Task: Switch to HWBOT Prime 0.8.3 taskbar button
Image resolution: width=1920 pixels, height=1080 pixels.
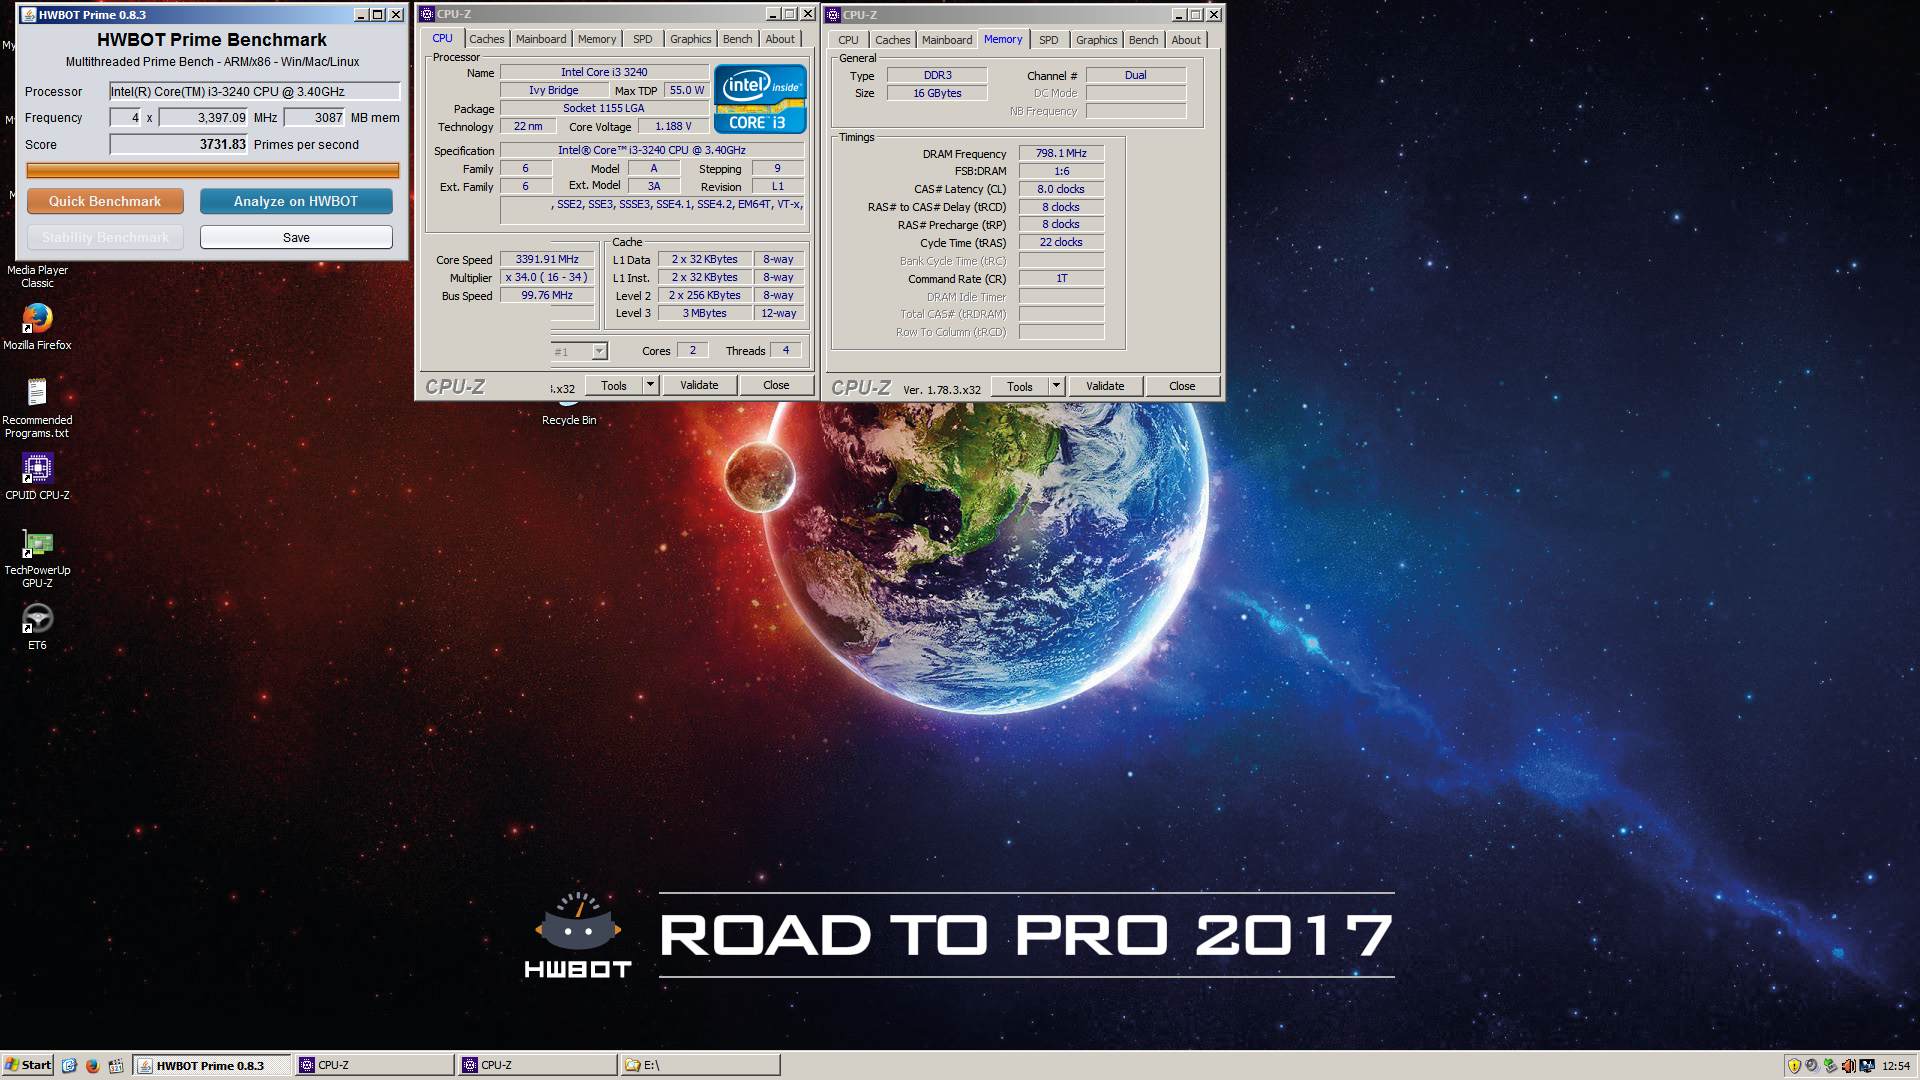Action: pyautogui.click(x=213, y=1065)
